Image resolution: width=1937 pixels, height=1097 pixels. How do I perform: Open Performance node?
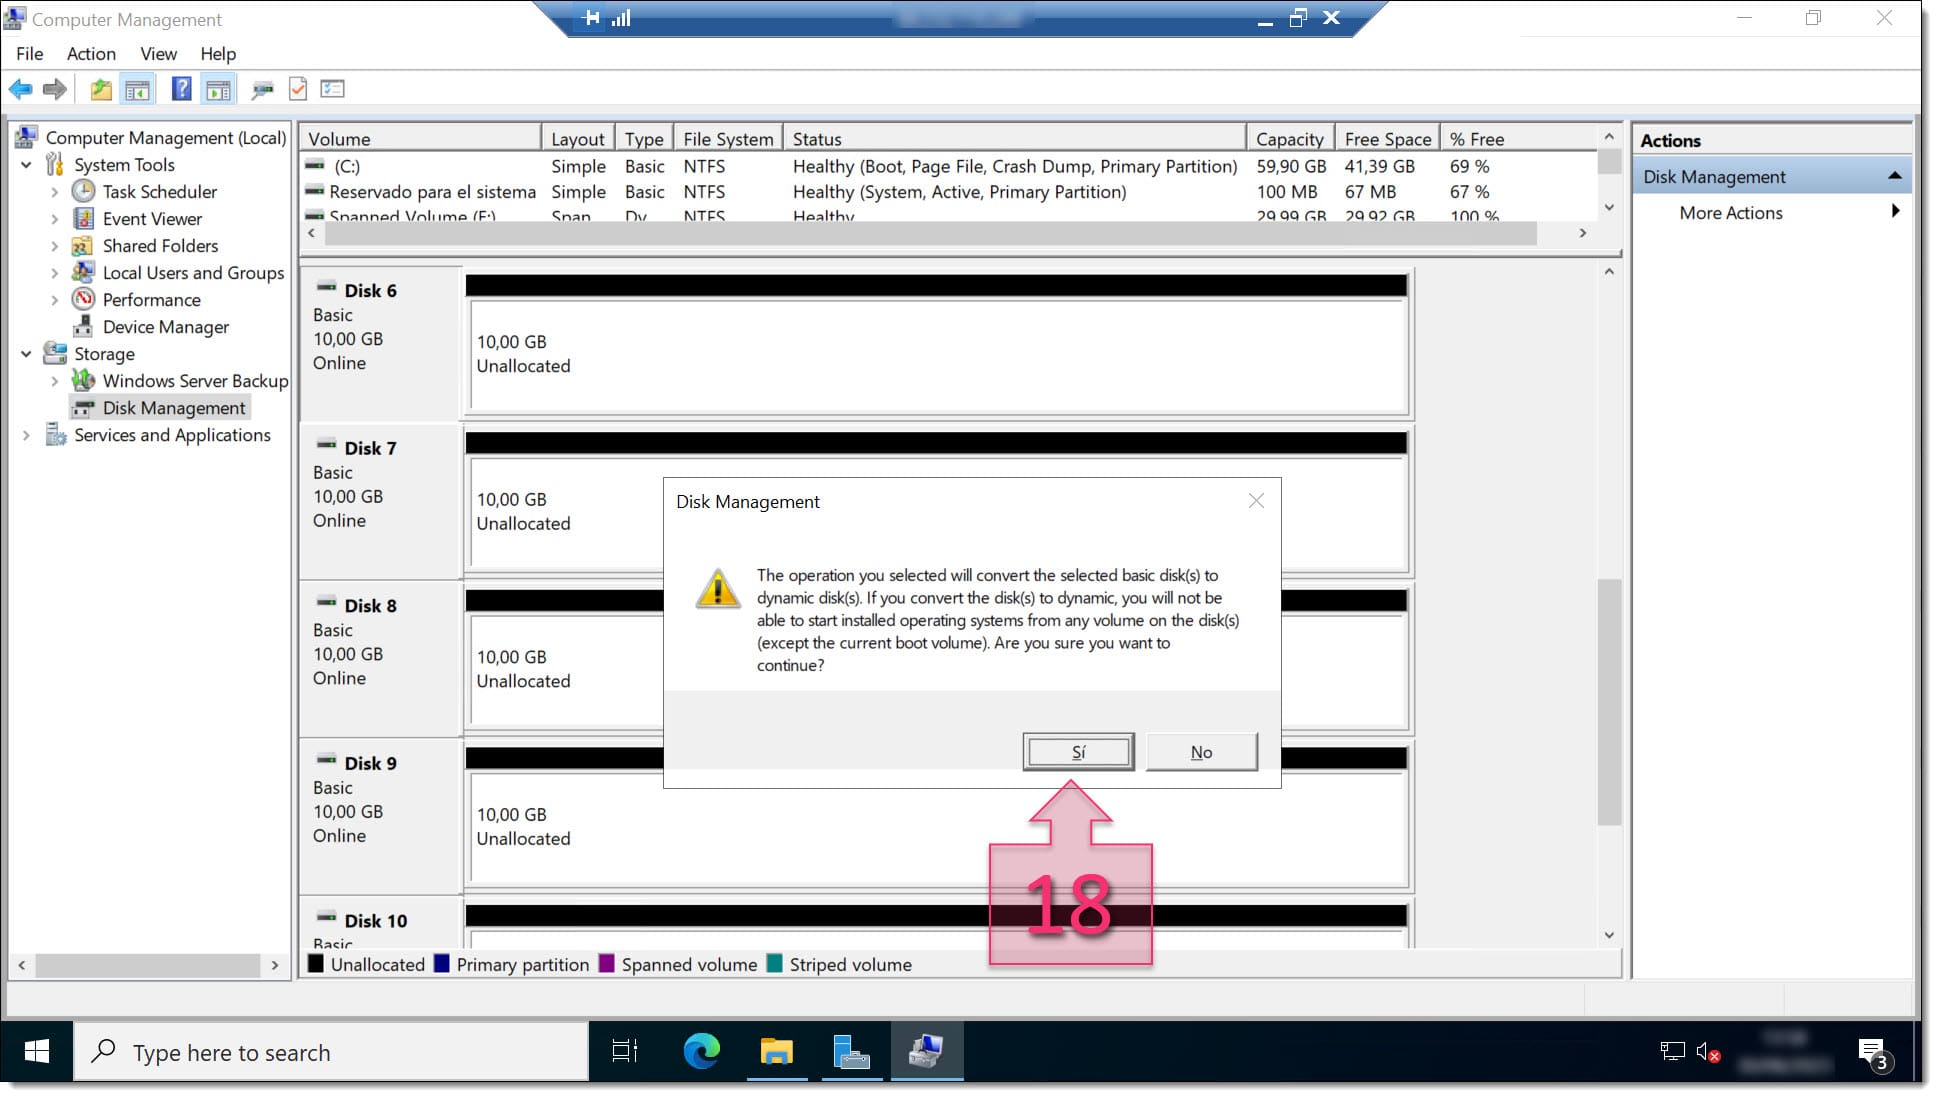coord(151,300)
